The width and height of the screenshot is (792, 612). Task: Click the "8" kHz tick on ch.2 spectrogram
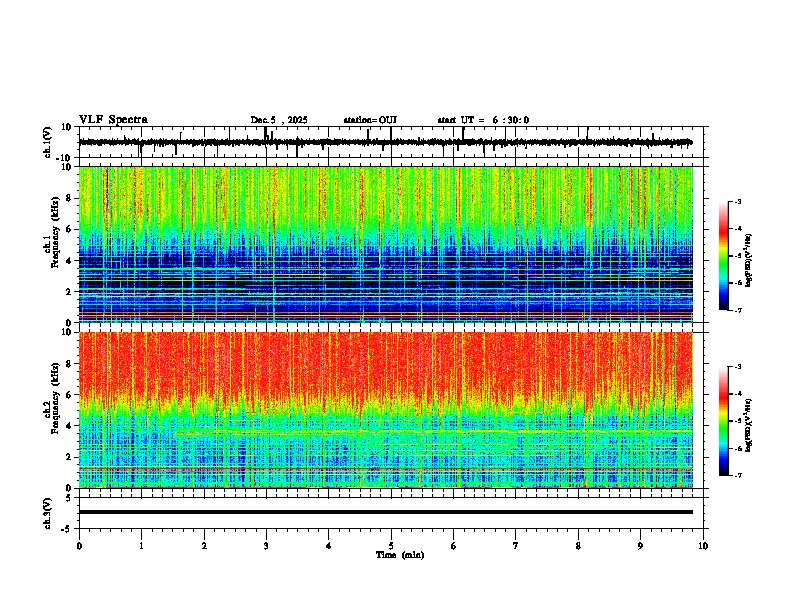[70, 364]
